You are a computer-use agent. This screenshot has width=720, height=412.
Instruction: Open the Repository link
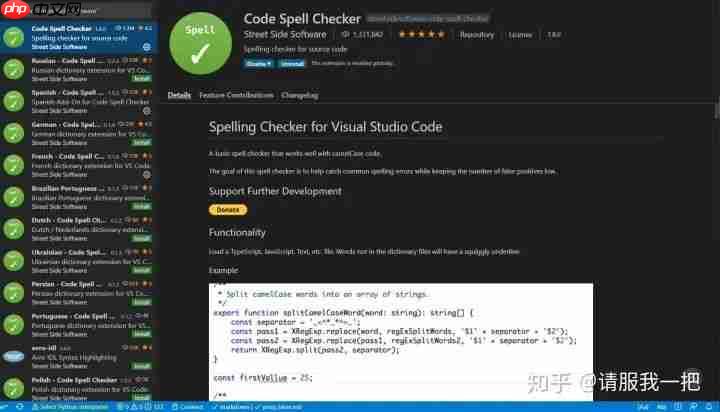(477, 35)
